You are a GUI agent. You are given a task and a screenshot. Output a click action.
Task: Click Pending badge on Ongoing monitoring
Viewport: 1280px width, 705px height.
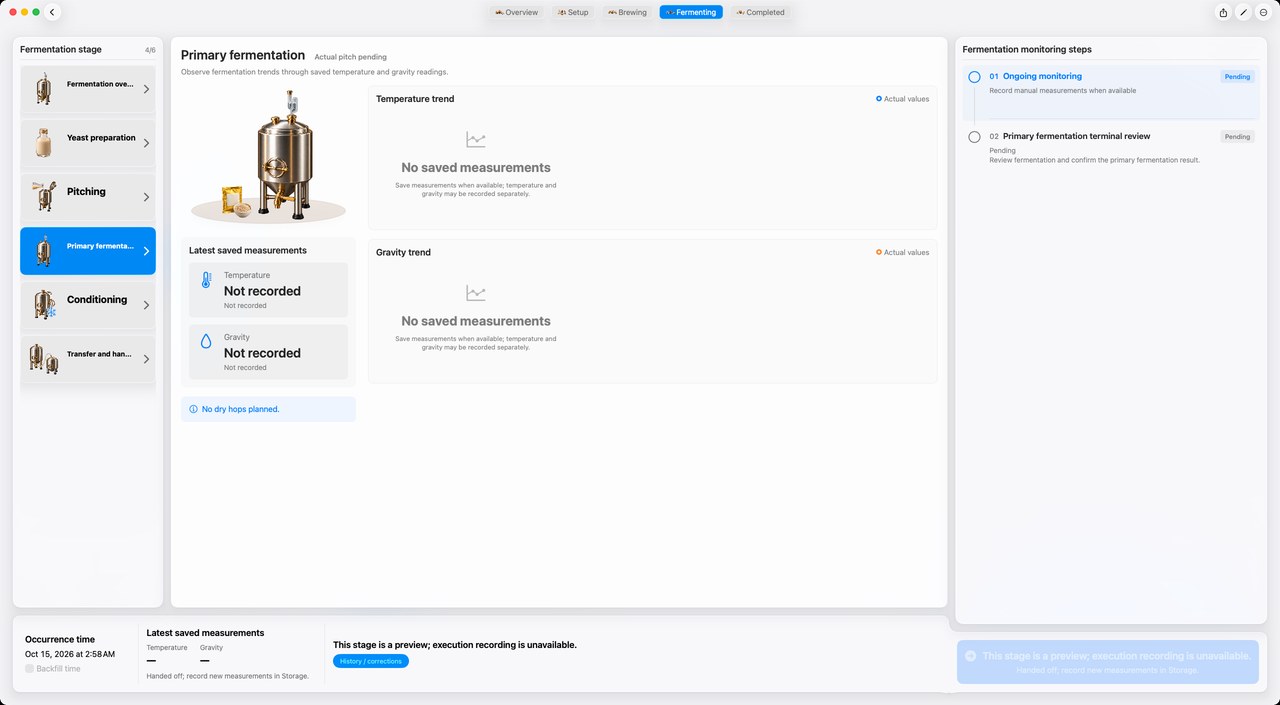tap(1238, 76)
